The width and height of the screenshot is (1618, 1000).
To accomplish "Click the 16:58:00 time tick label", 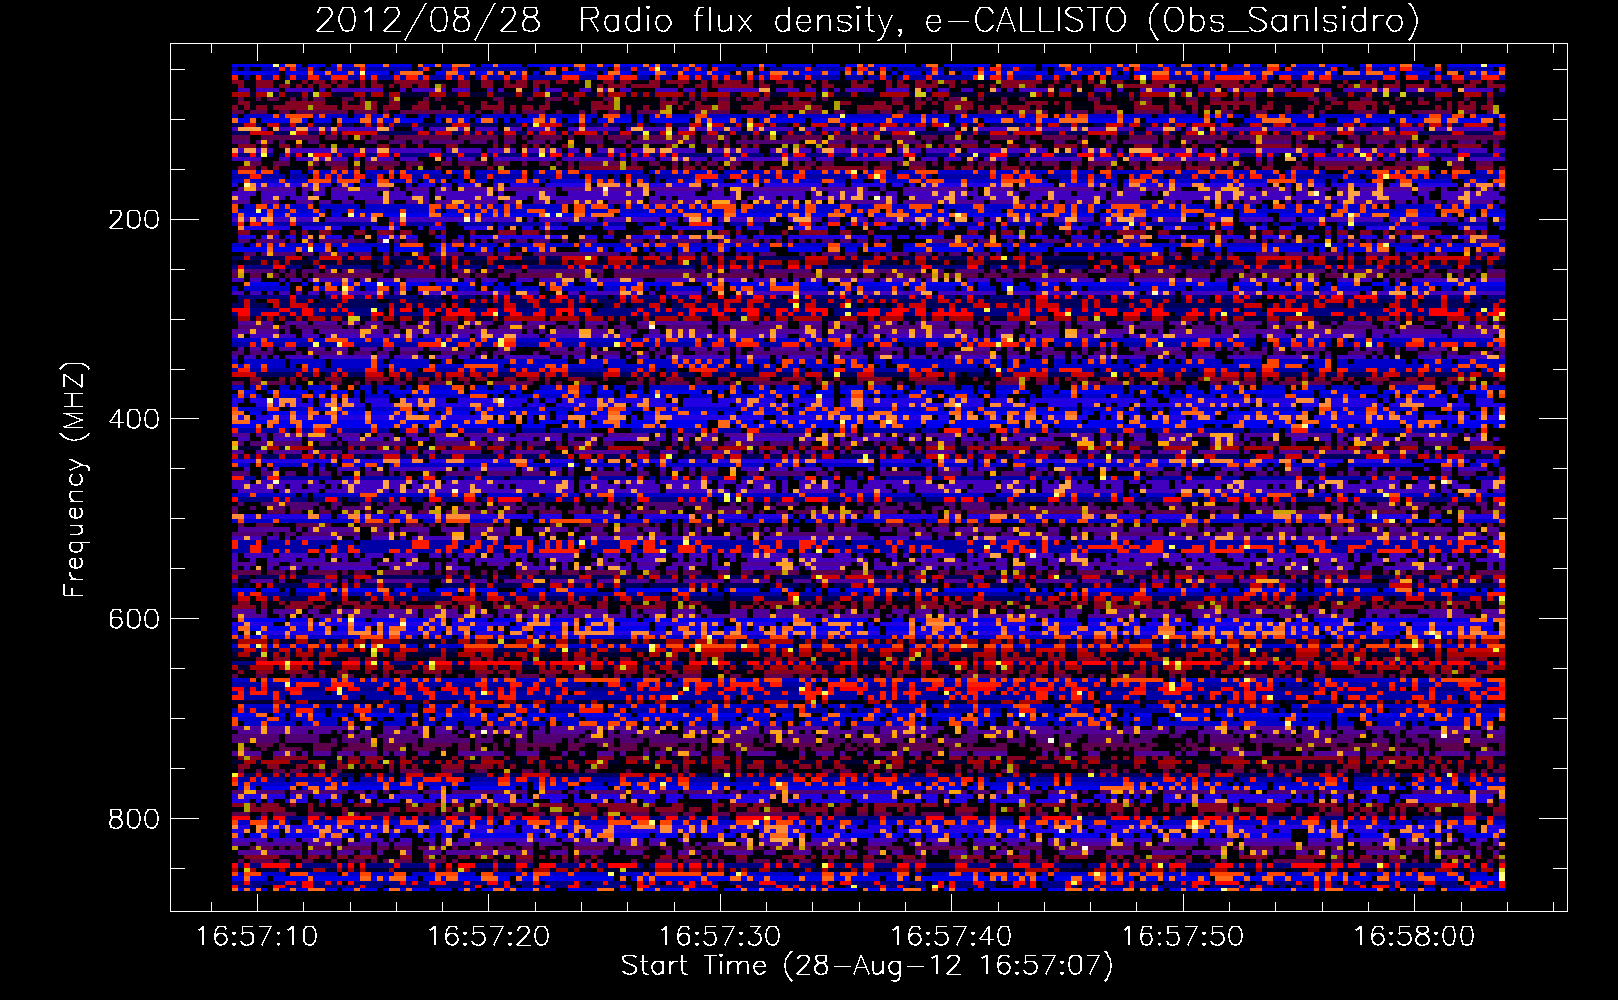I will pos(1414,936).
